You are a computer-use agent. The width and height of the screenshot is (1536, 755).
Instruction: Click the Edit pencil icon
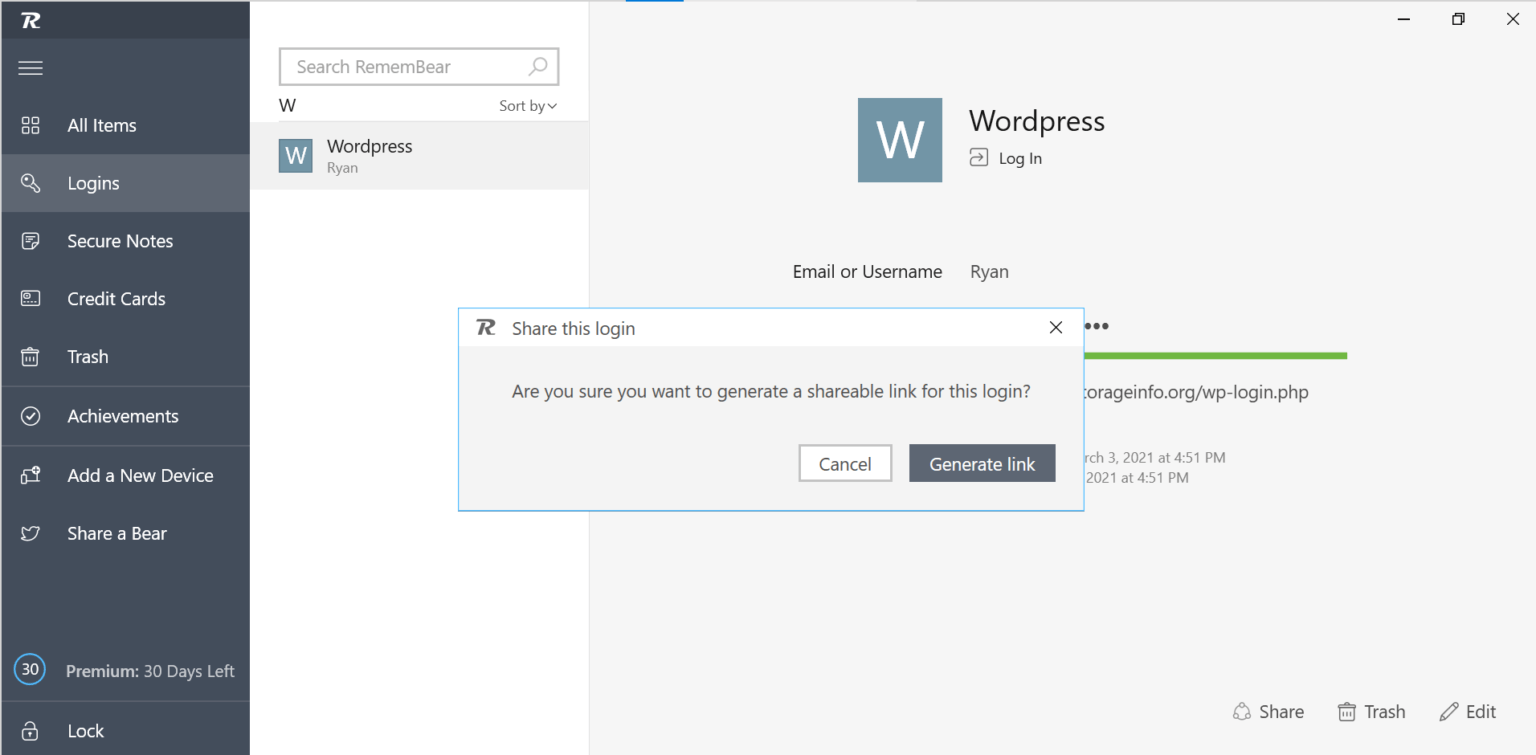point(1449,712)
